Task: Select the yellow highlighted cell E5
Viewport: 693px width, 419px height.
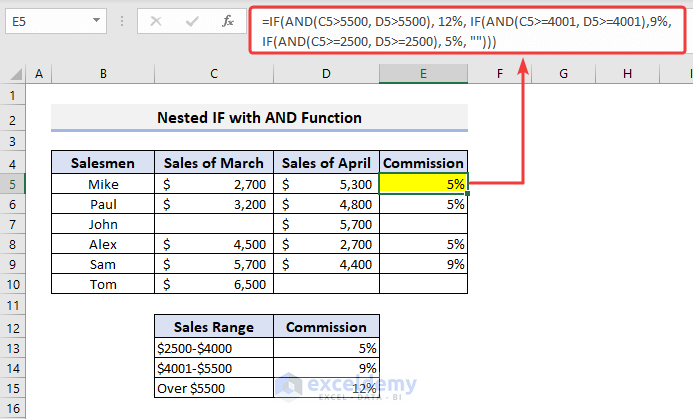Action: 425,184
